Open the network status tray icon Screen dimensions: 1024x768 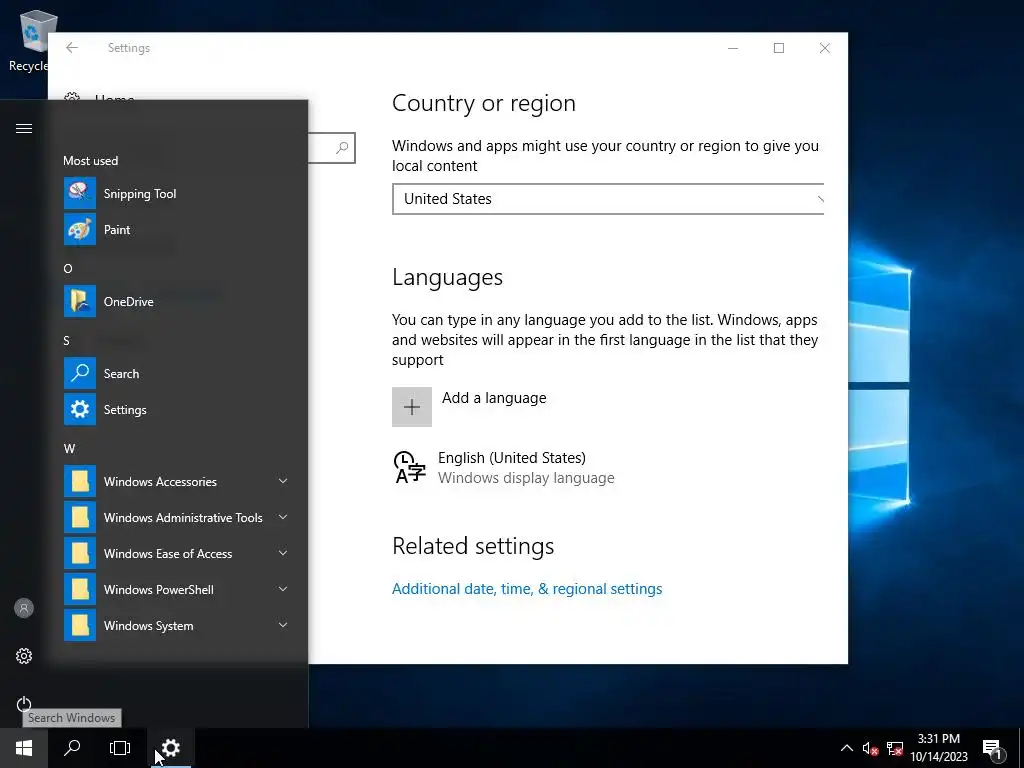(x=895, y=749)
